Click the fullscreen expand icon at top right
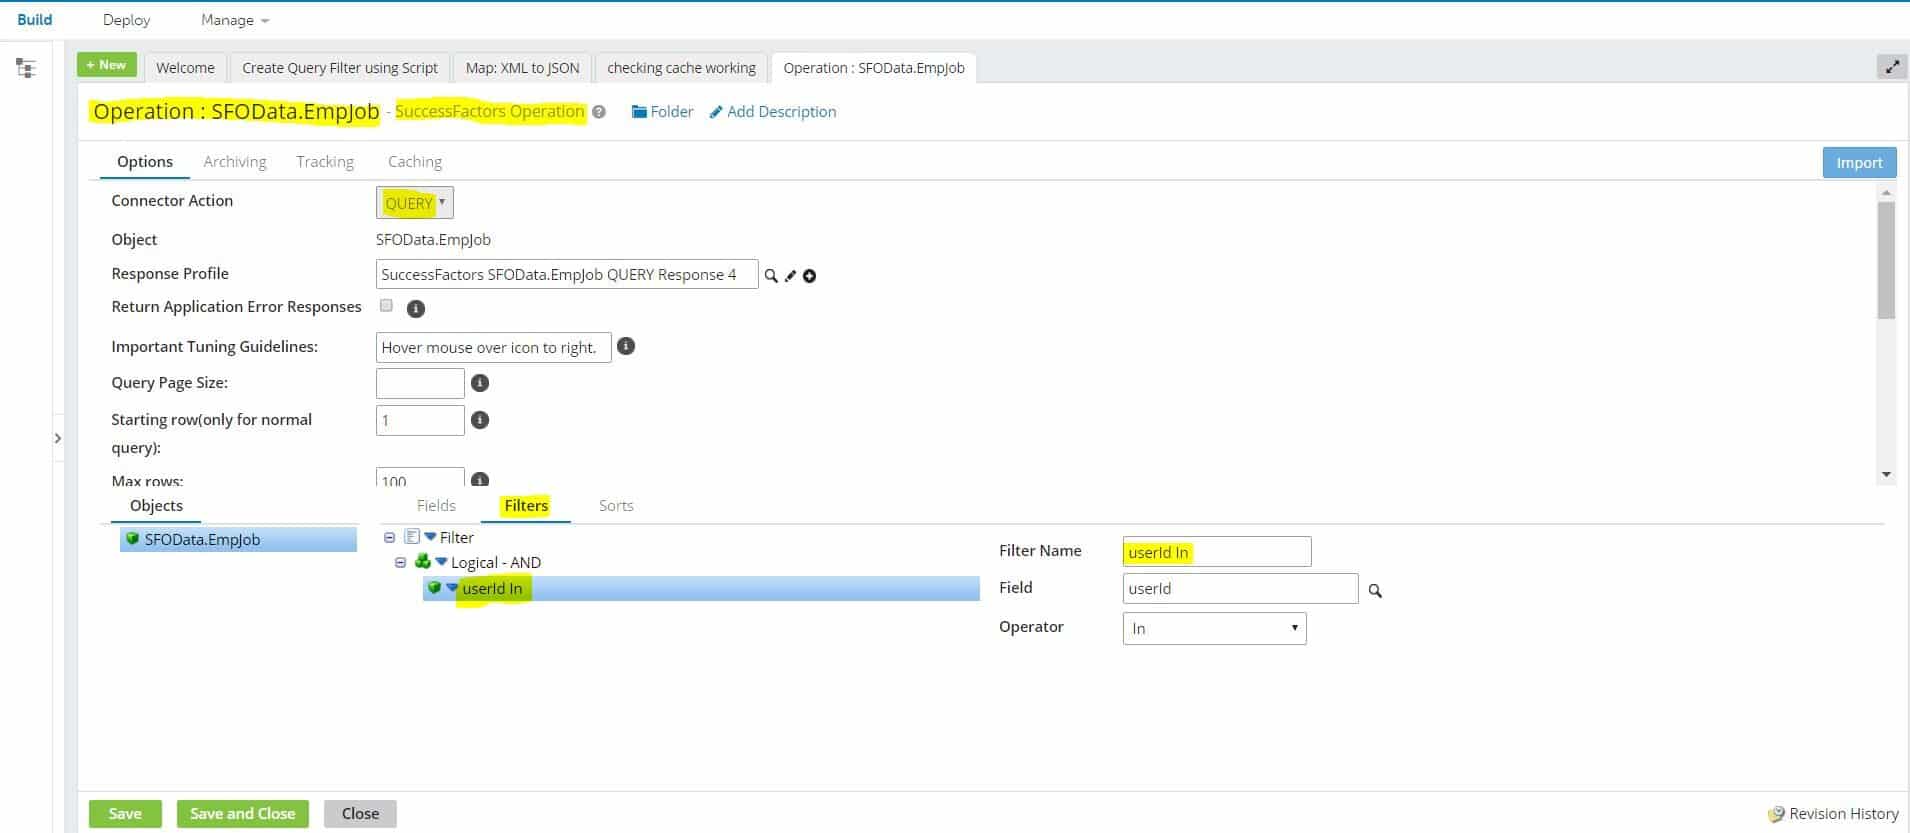This screenshot has width=1910, height=833. [1892, 67]
